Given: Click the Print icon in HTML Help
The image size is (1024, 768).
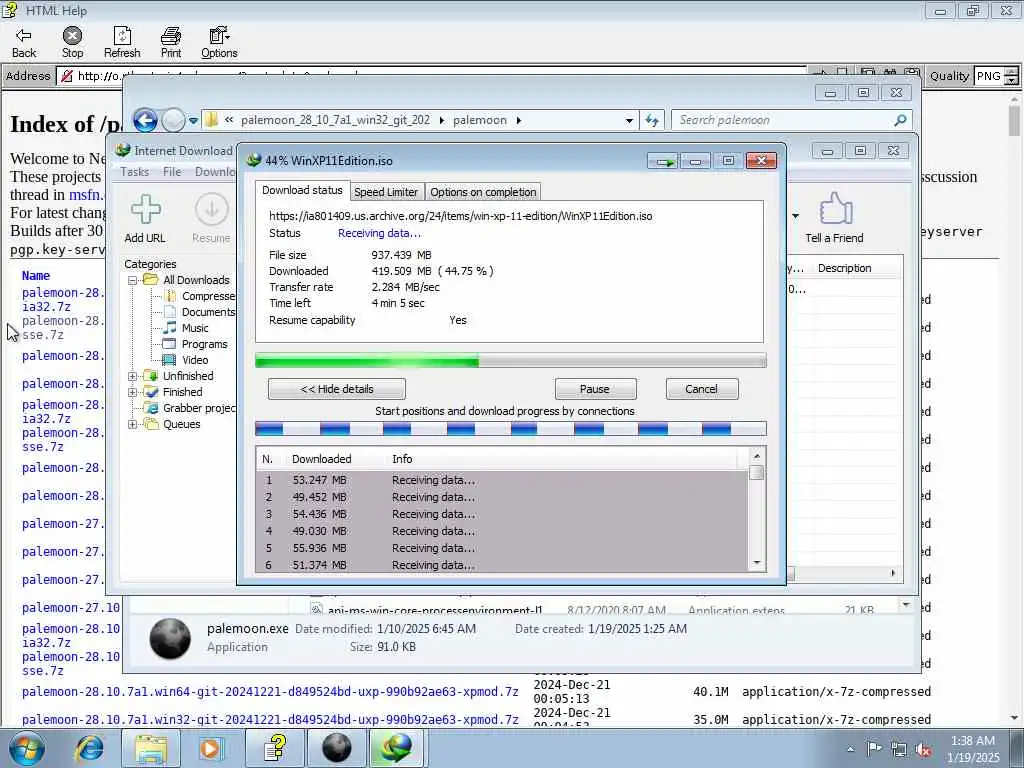Looking at the screenshot, I should (171, 36).
